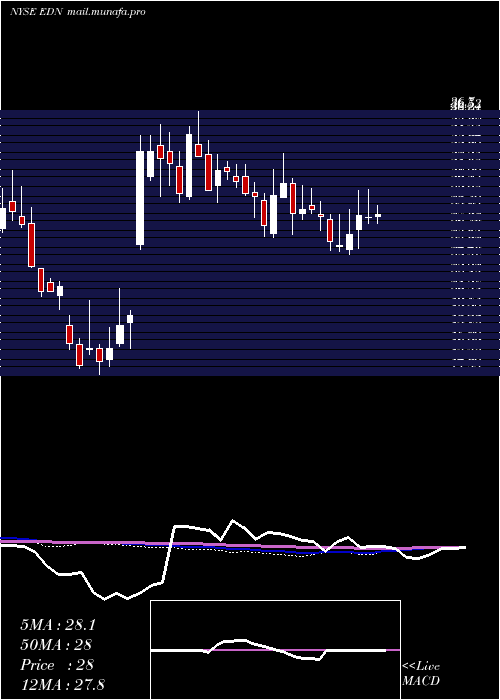
Task: Click the Price : 28 value
Action: click(x=57, y=665)
